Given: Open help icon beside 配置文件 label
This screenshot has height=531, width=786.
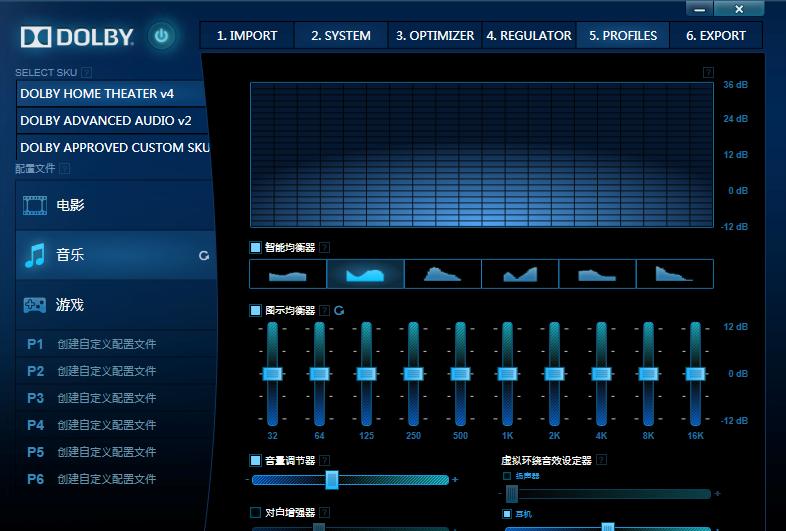Looking at the screenshot, I should click(65, 168).
